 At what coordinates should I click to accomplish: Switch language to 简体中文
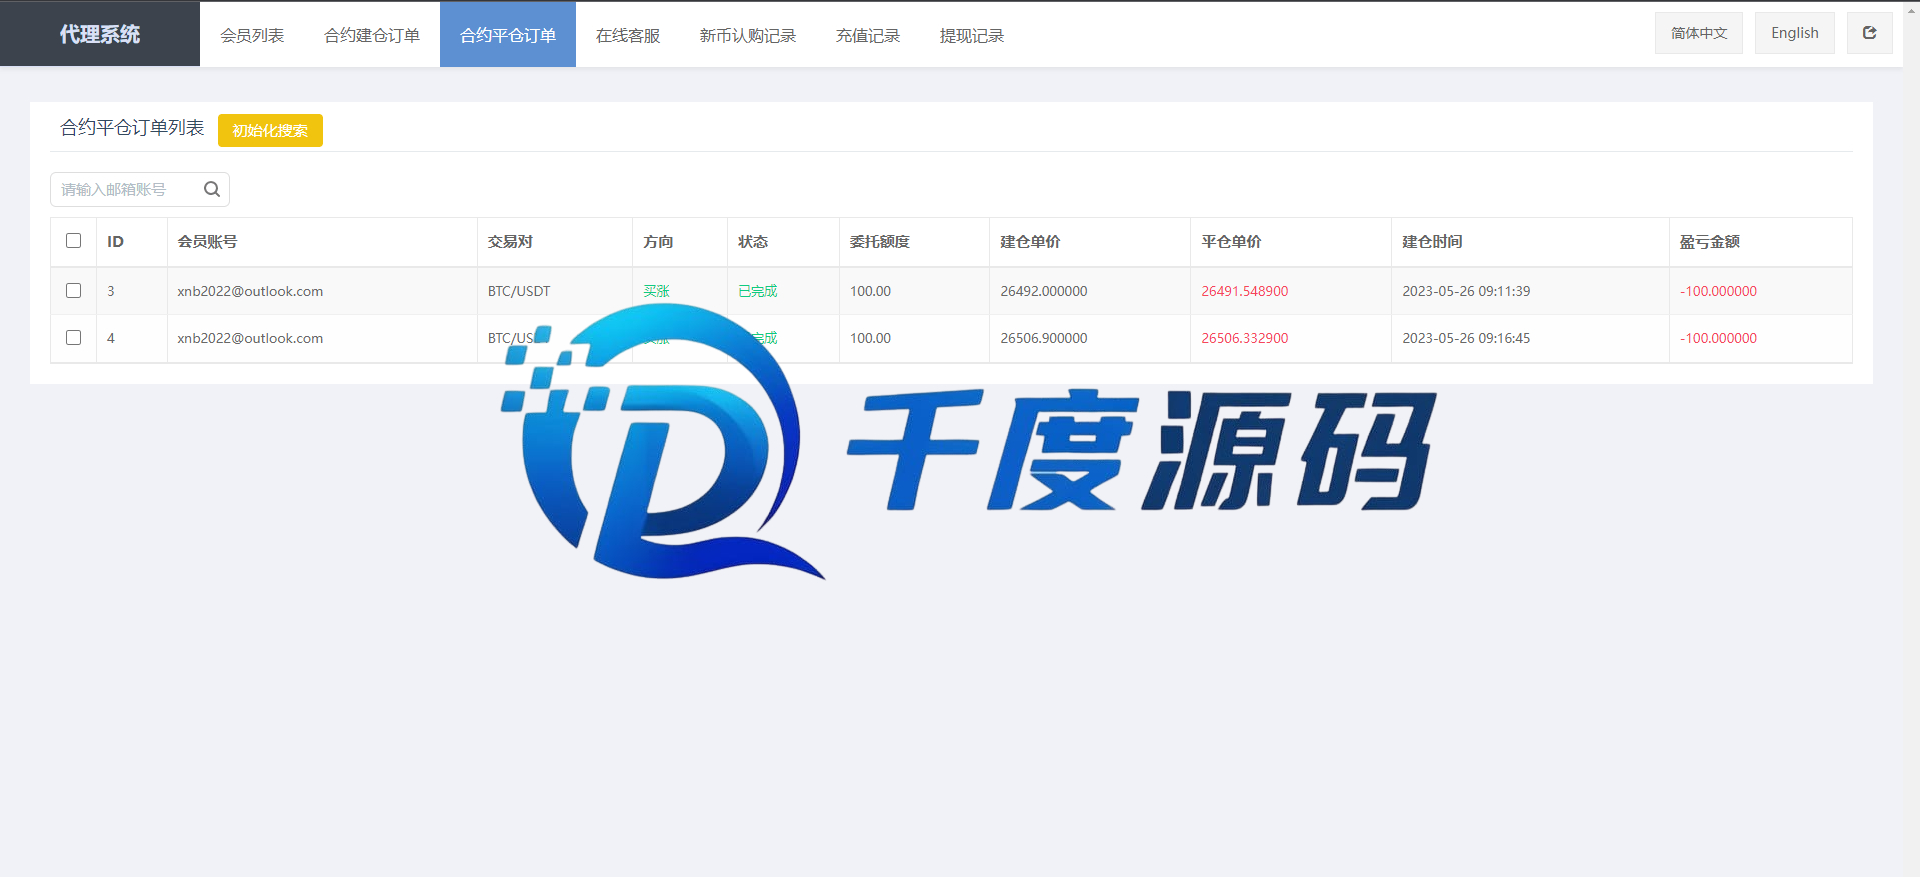point(1699,33)
